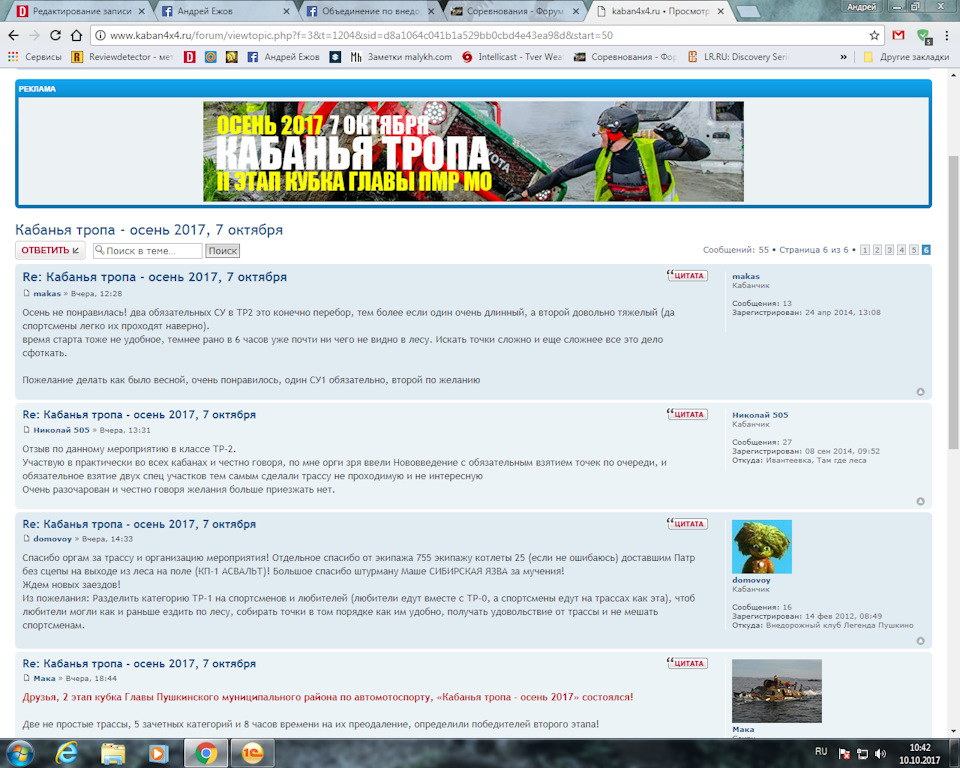
Task: Launch Internet Explorer from taskbar
Action: click(x=66, y=753)
